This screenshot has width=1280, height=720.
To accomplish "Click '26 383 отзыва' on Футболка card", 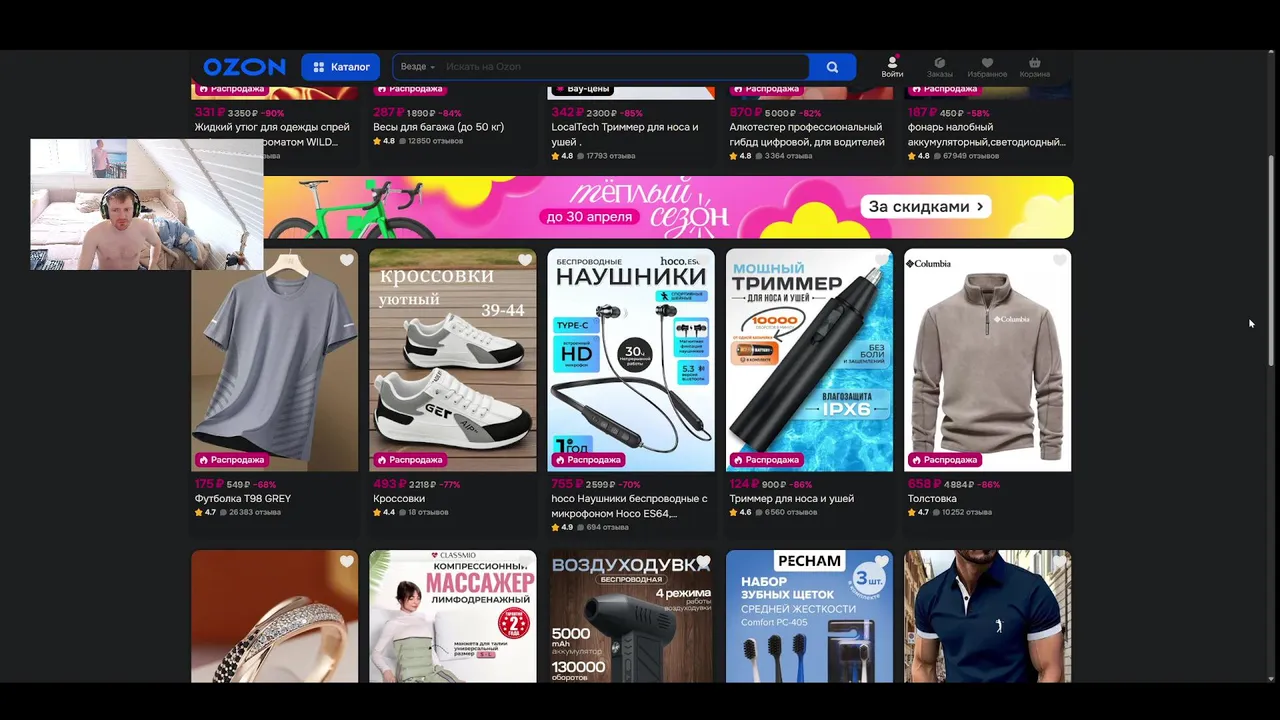I will coord(254,512).
